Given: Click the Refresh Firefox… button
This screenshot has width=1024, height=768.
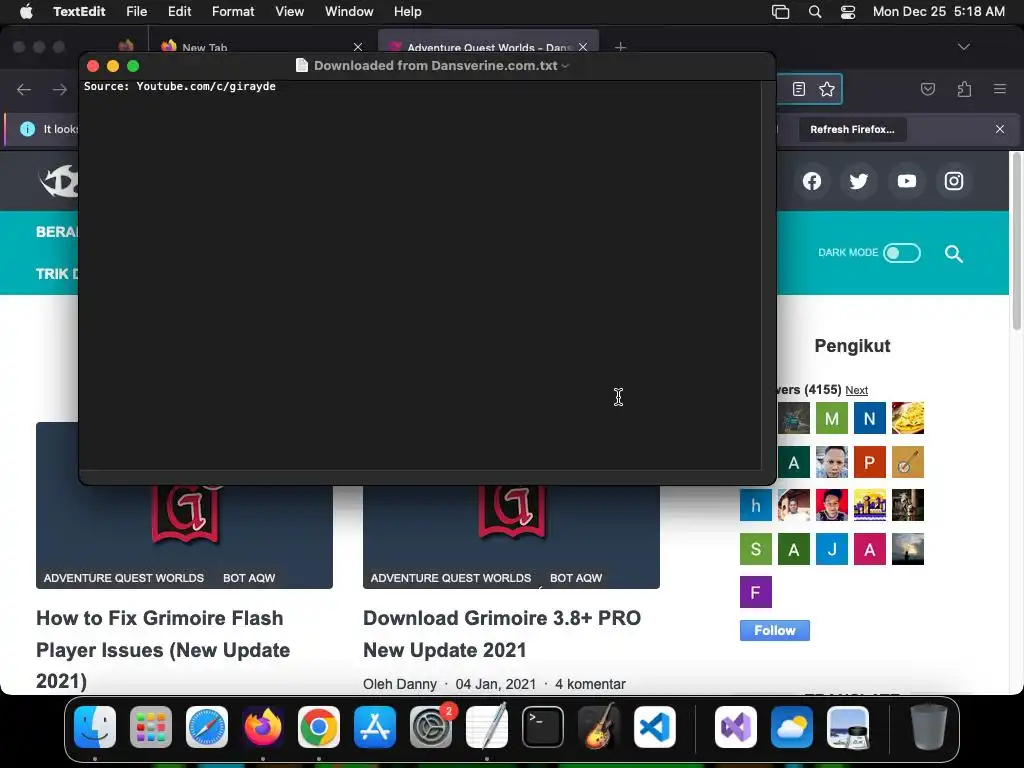Looking at the screenshot, I should 852,129.
